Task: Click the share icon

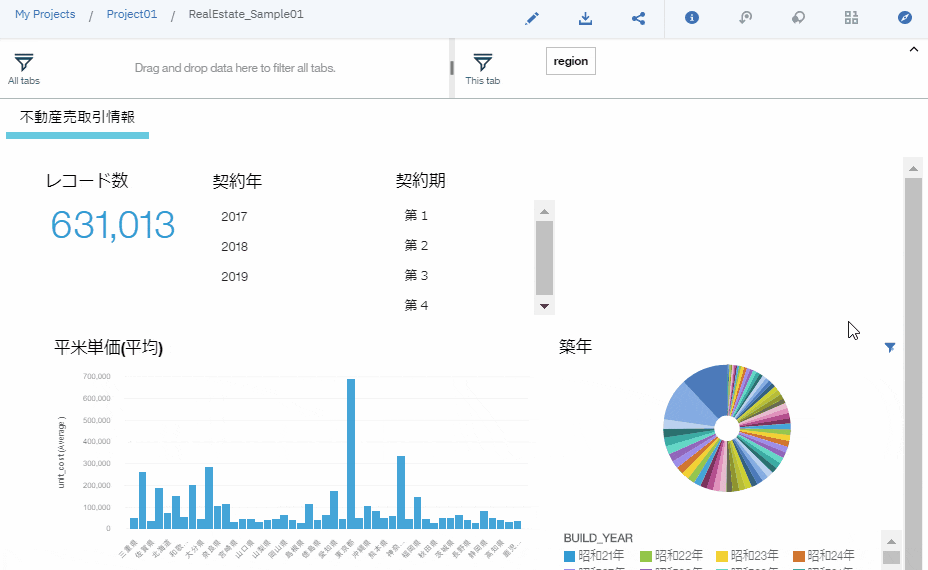Action: (638, 18)
